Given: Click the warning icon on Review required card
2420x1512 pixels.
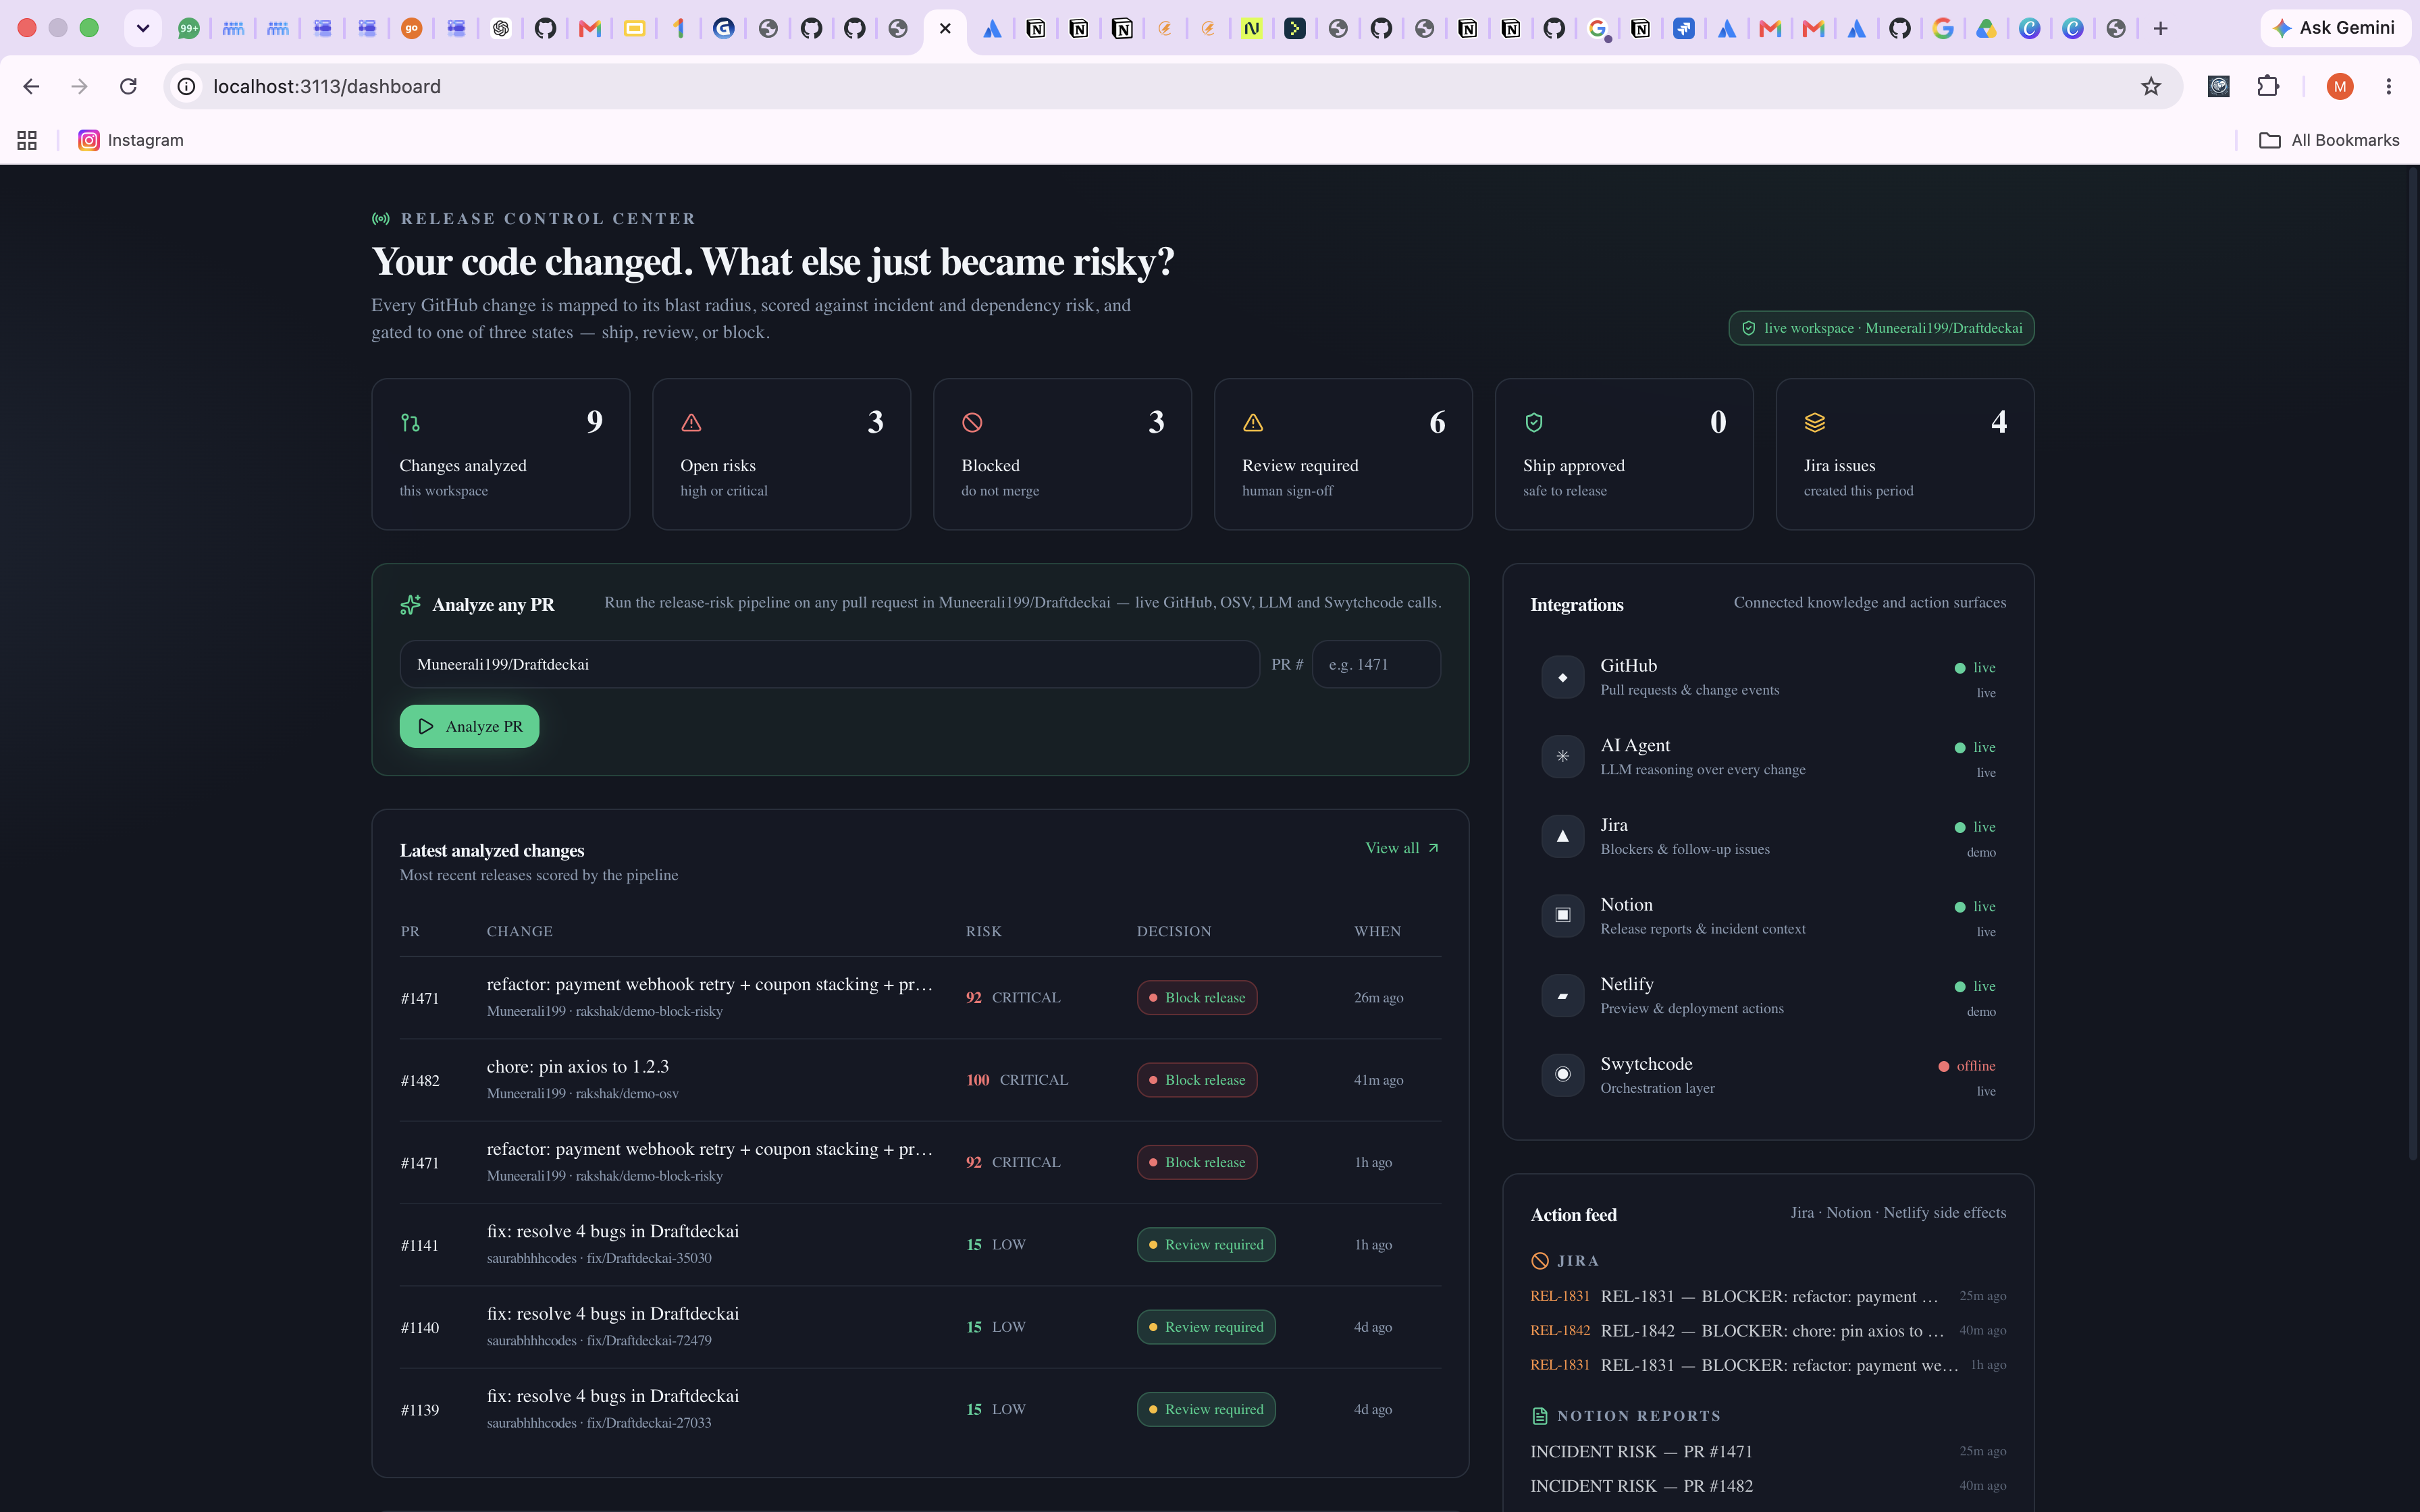Looking at the screenshot, I should (x=1253, y=423).
